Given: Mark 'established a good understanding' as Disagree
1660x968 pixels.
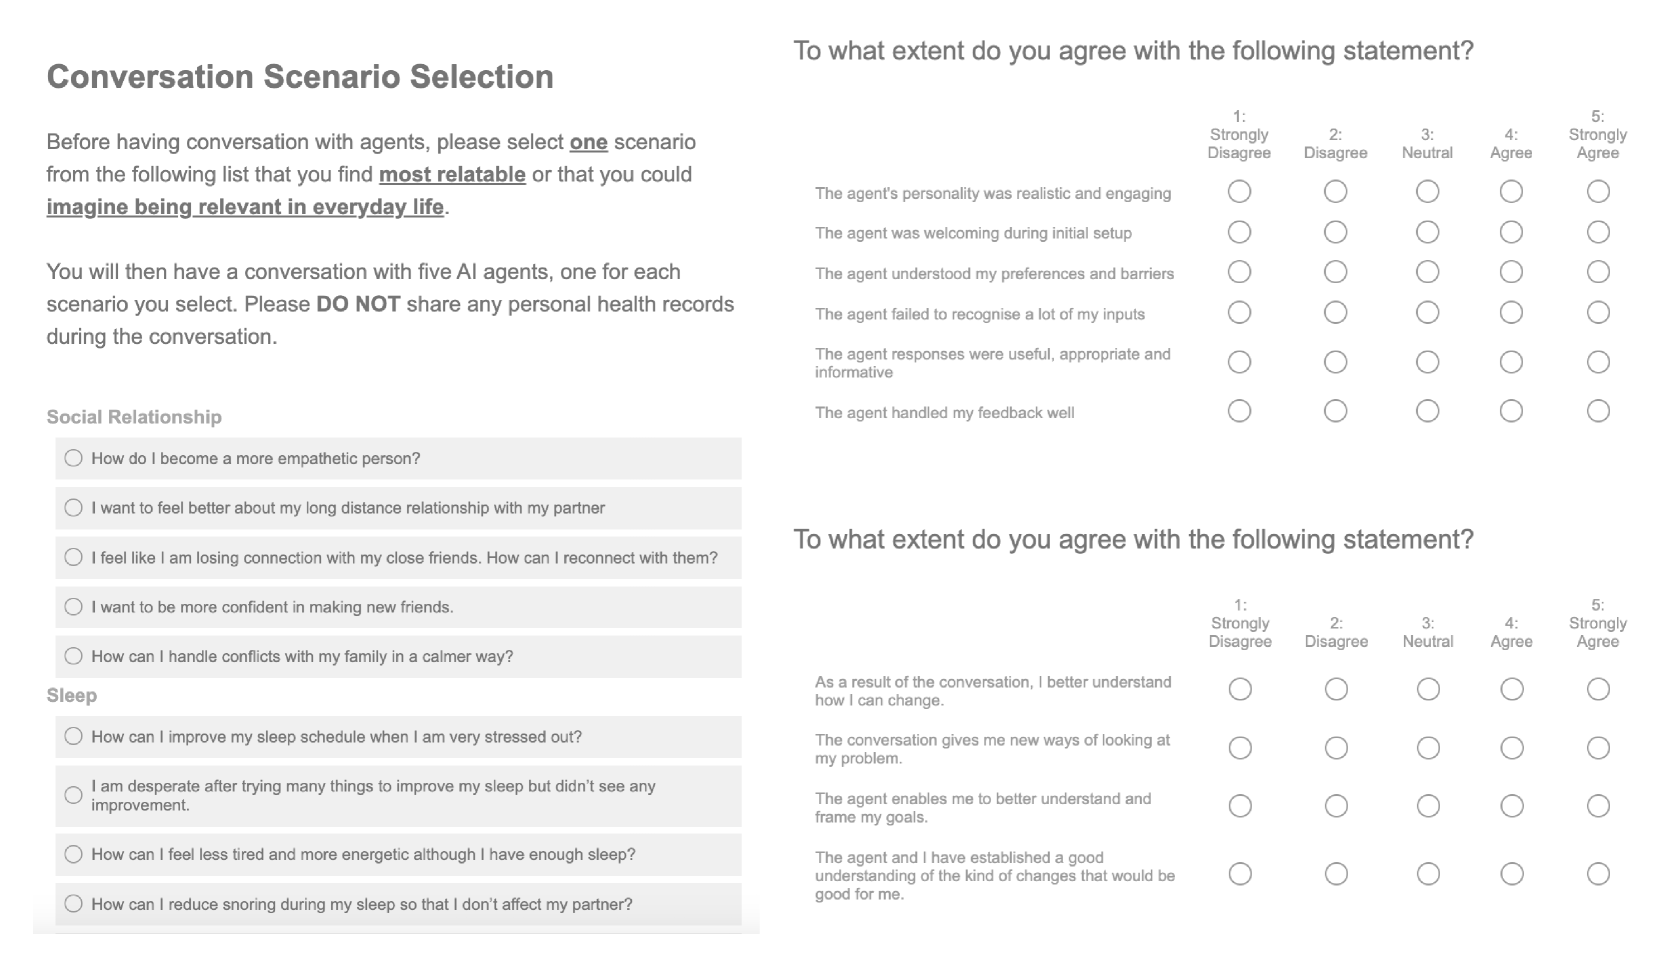Looking at the screenshot, I should pos(1336,874).
